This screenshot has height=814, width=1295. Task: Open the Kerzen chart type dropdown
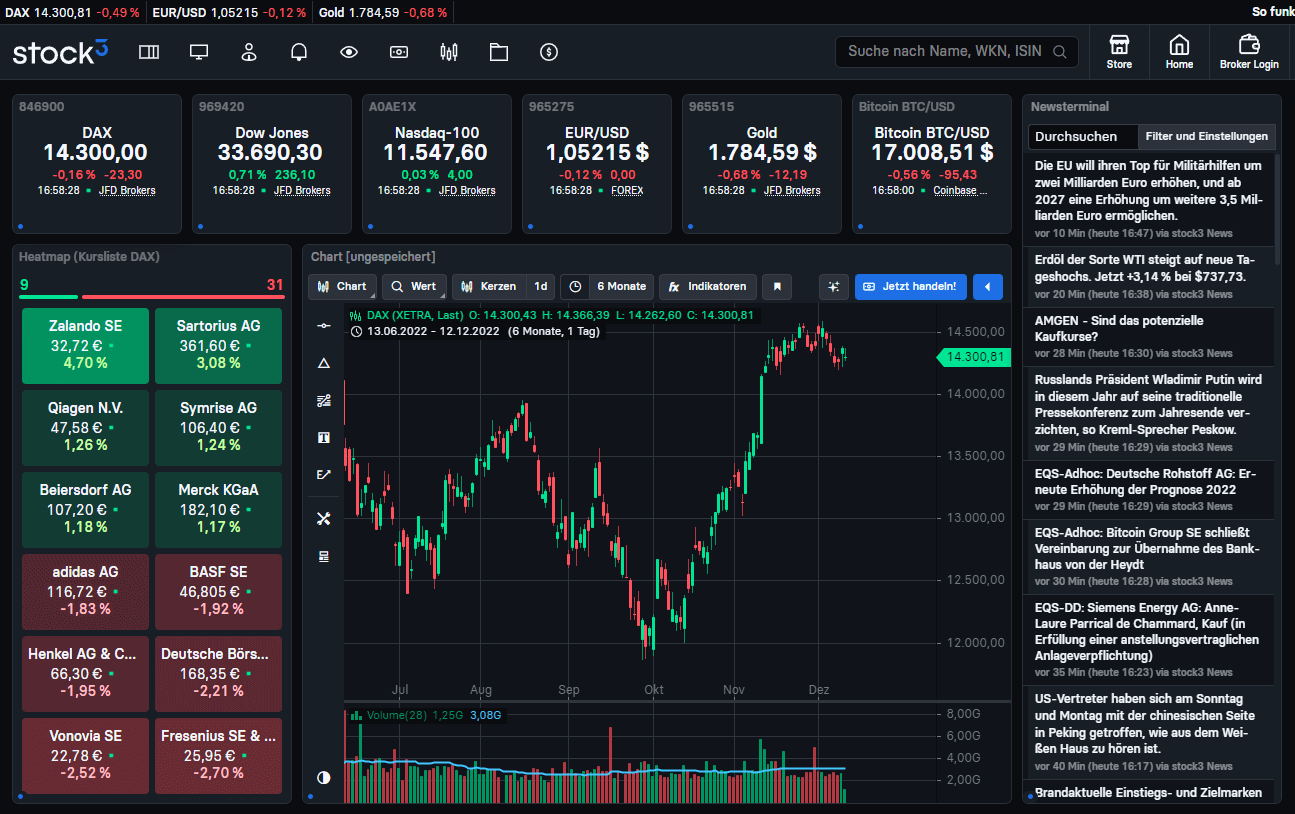(489, 287)
